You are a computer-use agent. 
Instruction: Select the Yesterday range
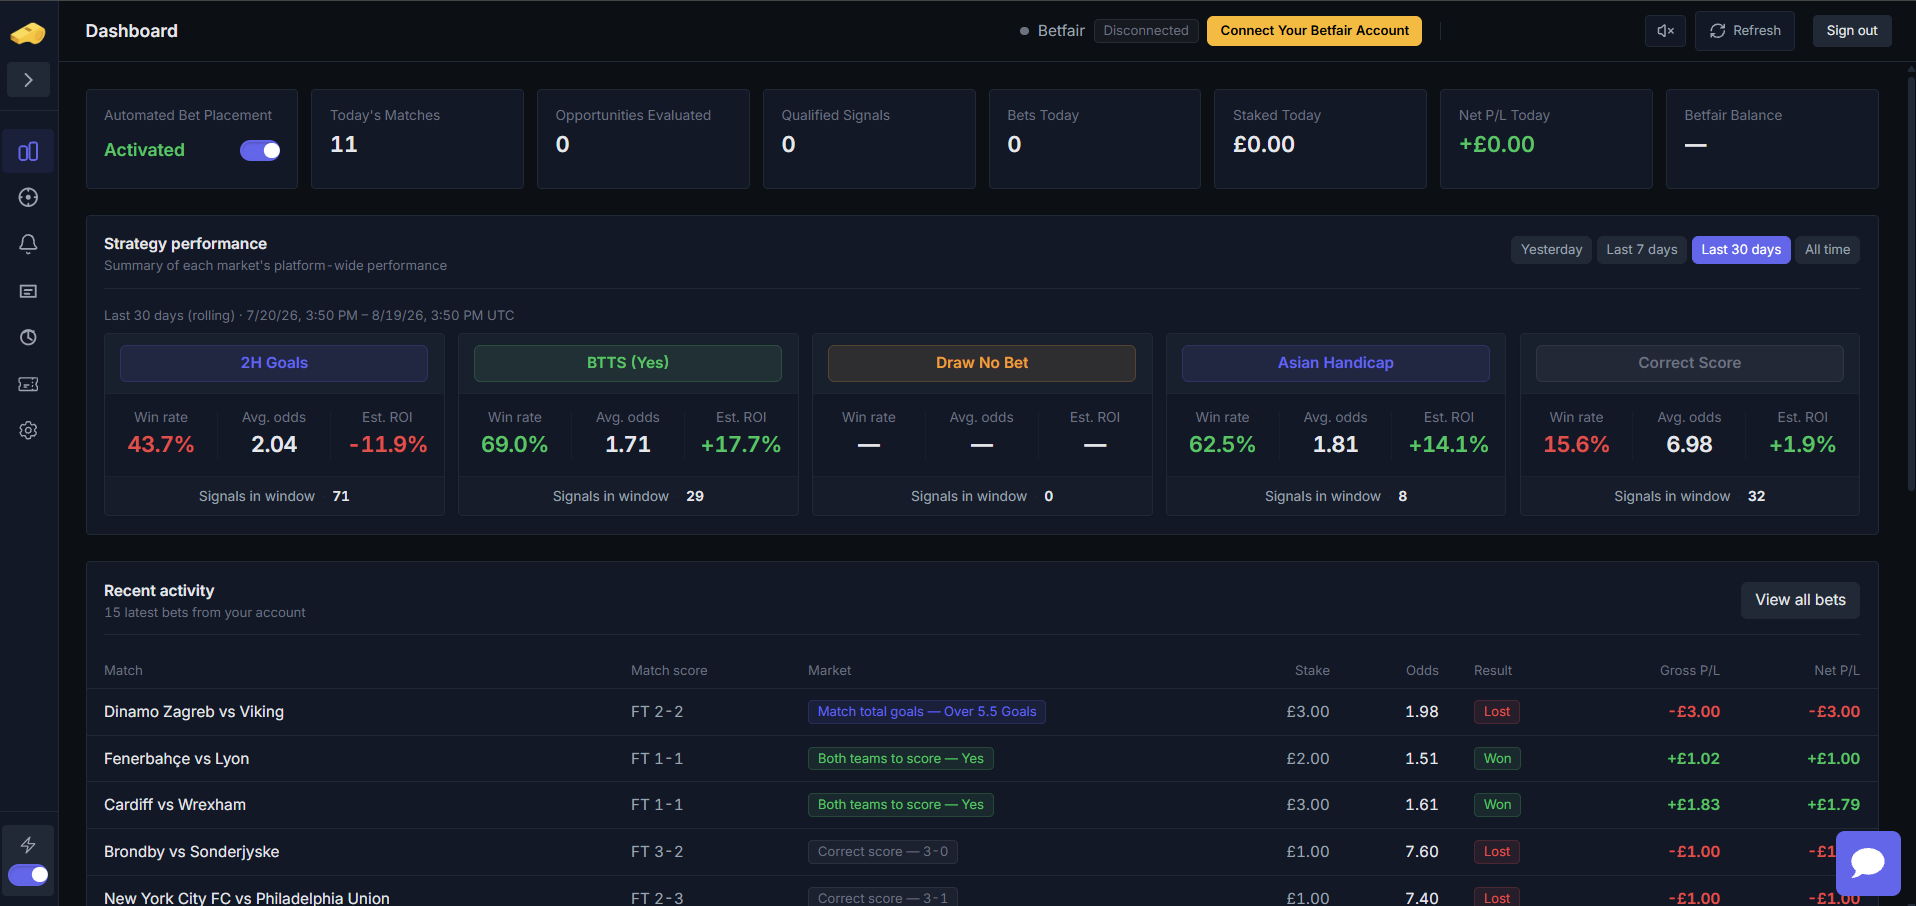1551,250
